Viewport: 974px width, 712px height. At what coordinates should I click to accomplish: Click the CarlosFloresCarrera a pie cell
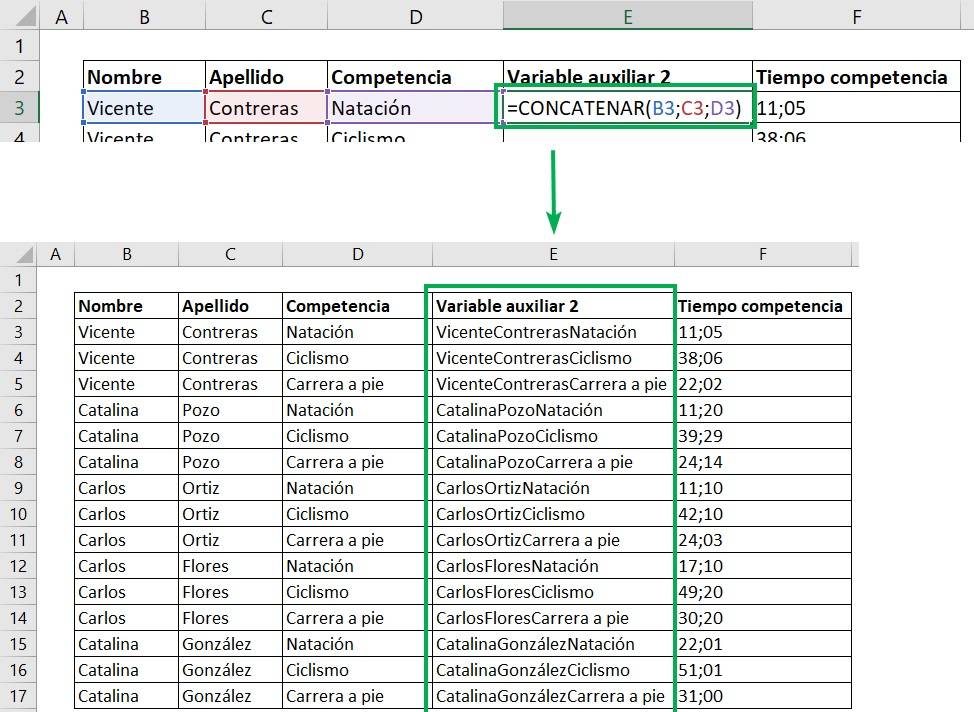[x=552, y=618]
